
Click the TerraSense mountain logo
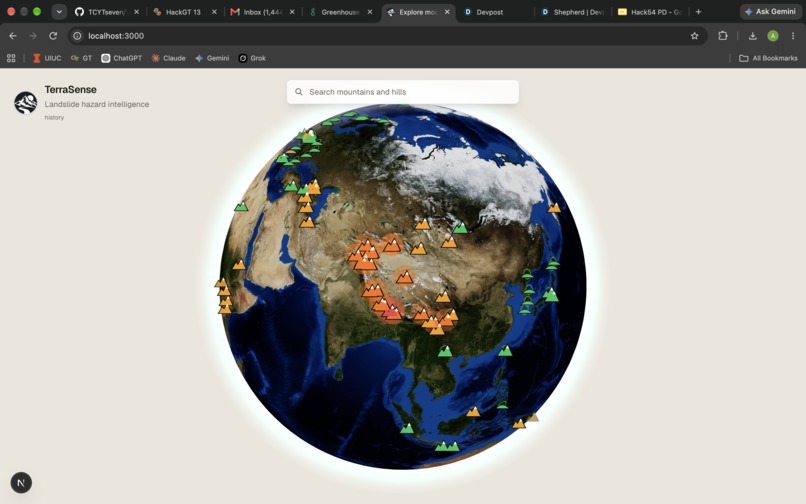click(25, 102)
